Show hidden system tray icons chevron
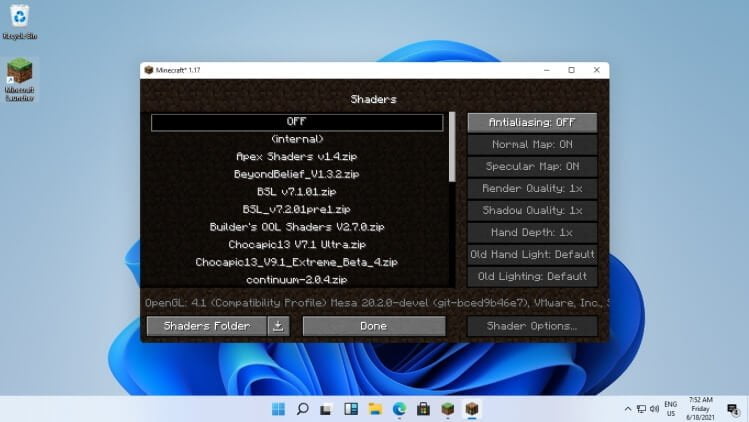The image size is (749, 422). 628,409
